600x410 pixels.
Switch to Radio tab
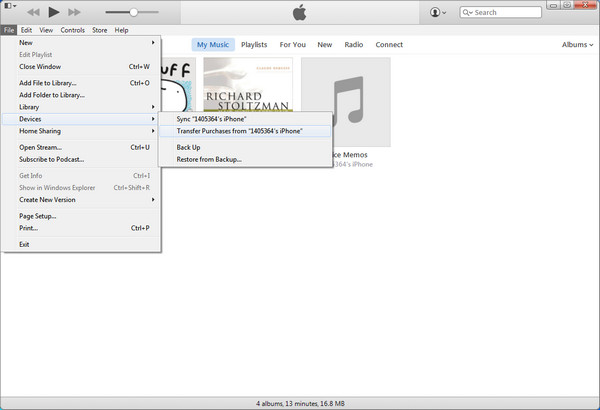(x=354, y=45)
